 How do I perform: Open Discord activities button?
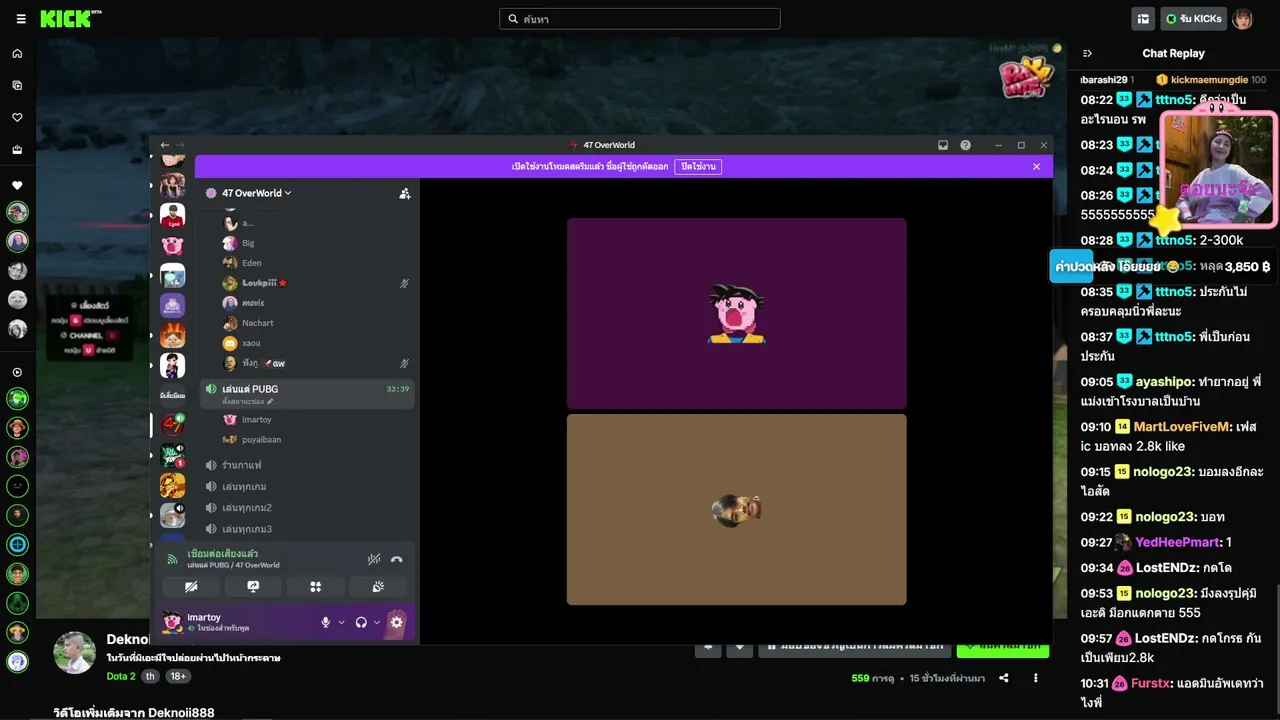coord(315,587)
